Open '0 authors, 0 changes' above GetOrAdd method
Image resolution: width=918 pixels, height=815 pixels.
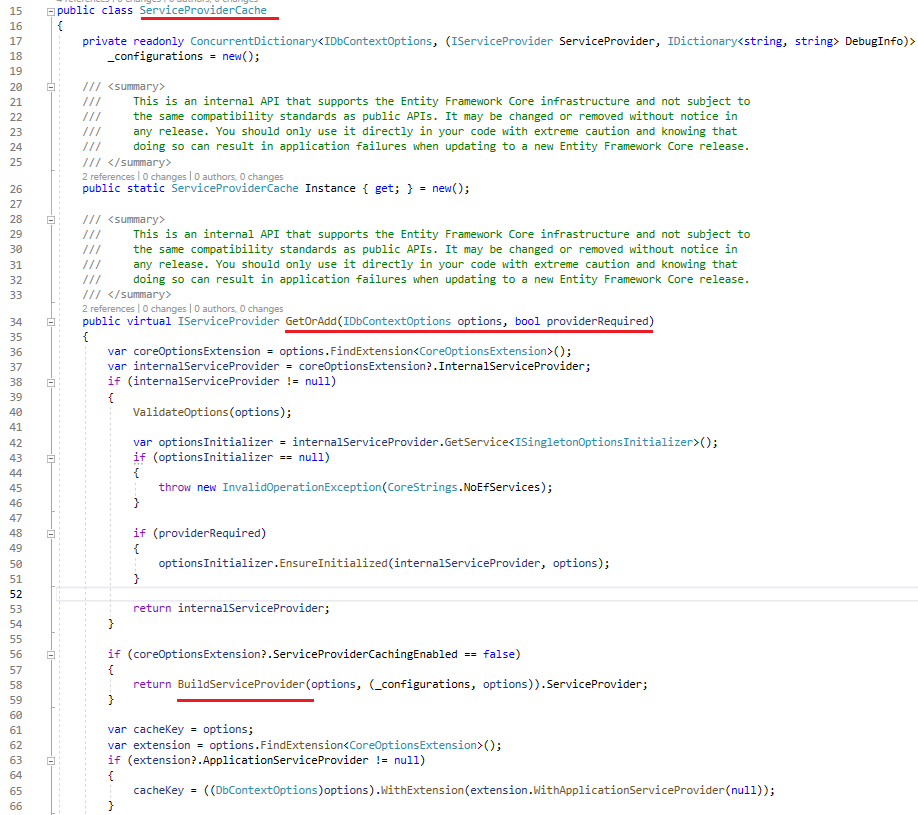[x=238, y=309]
